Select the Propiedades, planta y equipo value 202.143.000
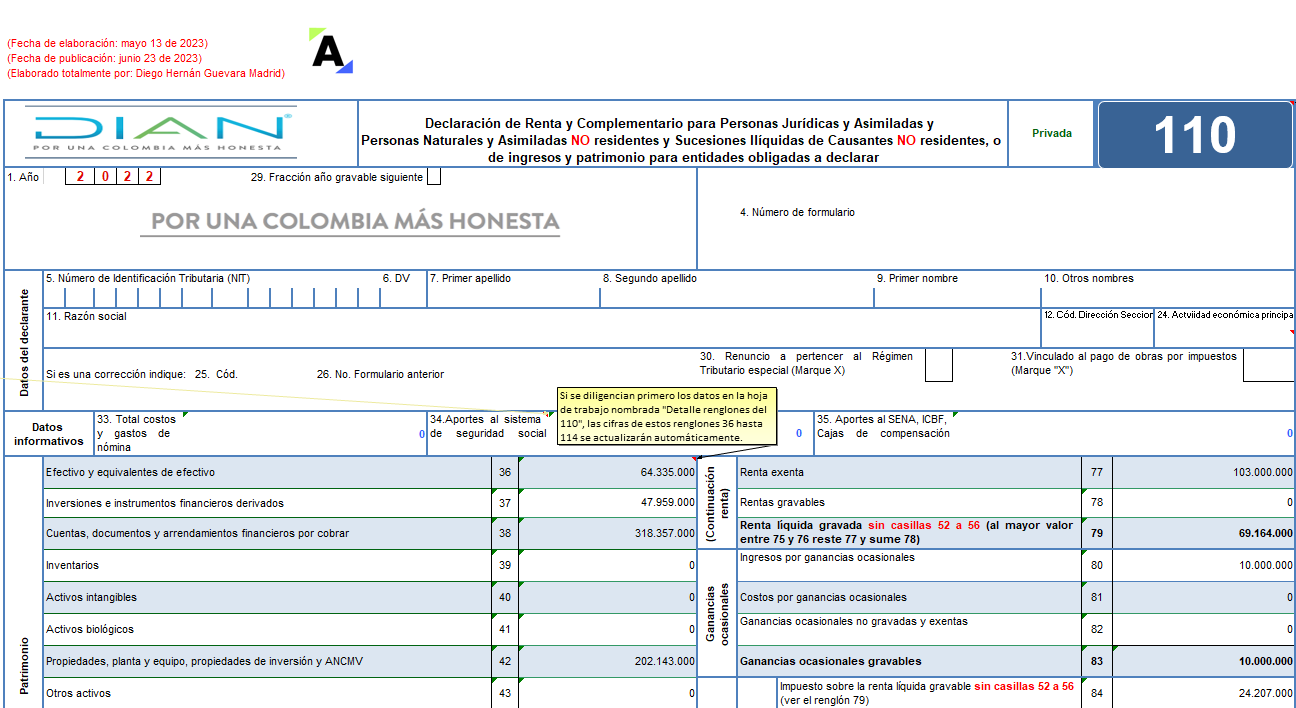This screenshot has width=1296, height=708. (608, 661)
